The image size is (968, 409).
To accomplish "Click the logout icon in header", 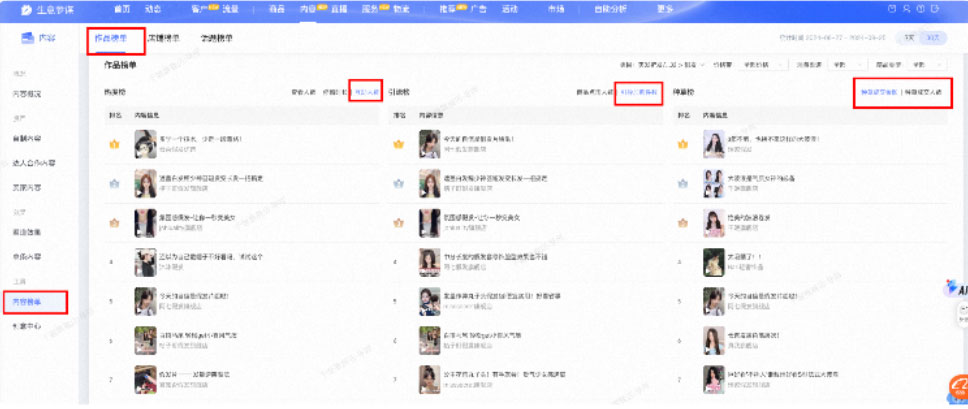I will tap(937, 9).
